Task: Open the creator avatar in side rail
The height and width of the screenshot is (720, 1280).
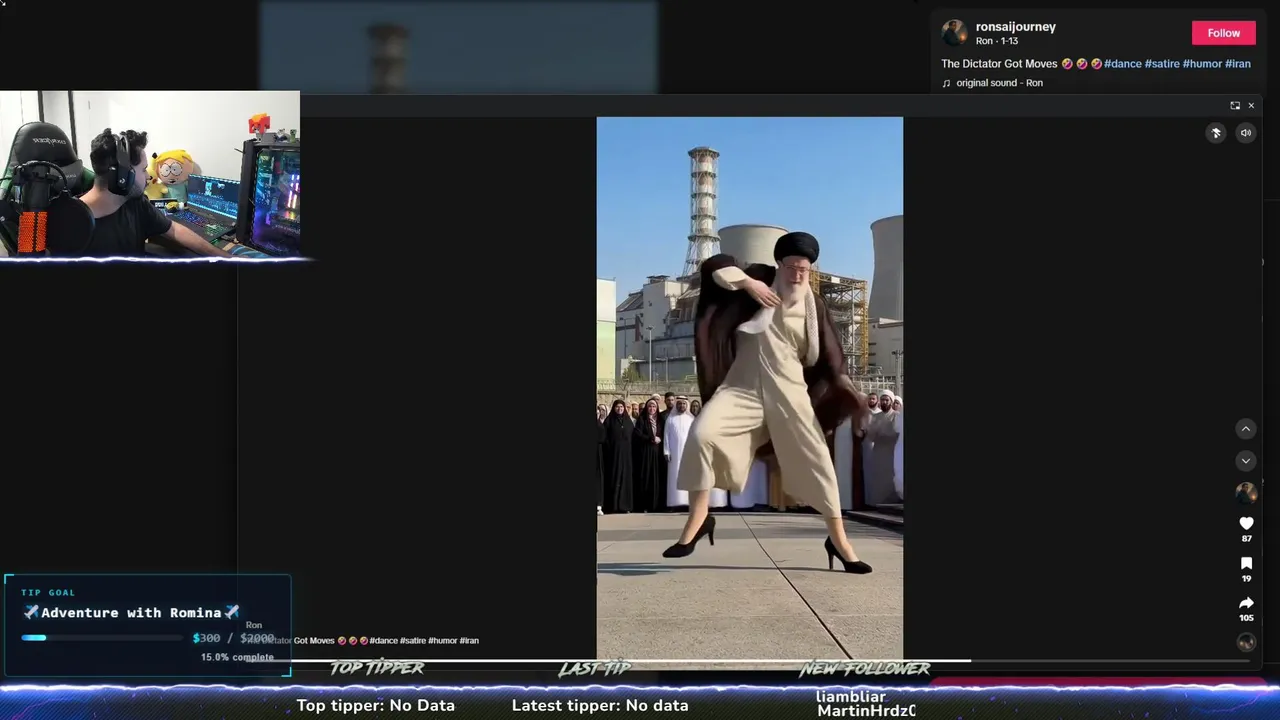Action: click(x=1246, y=493)
